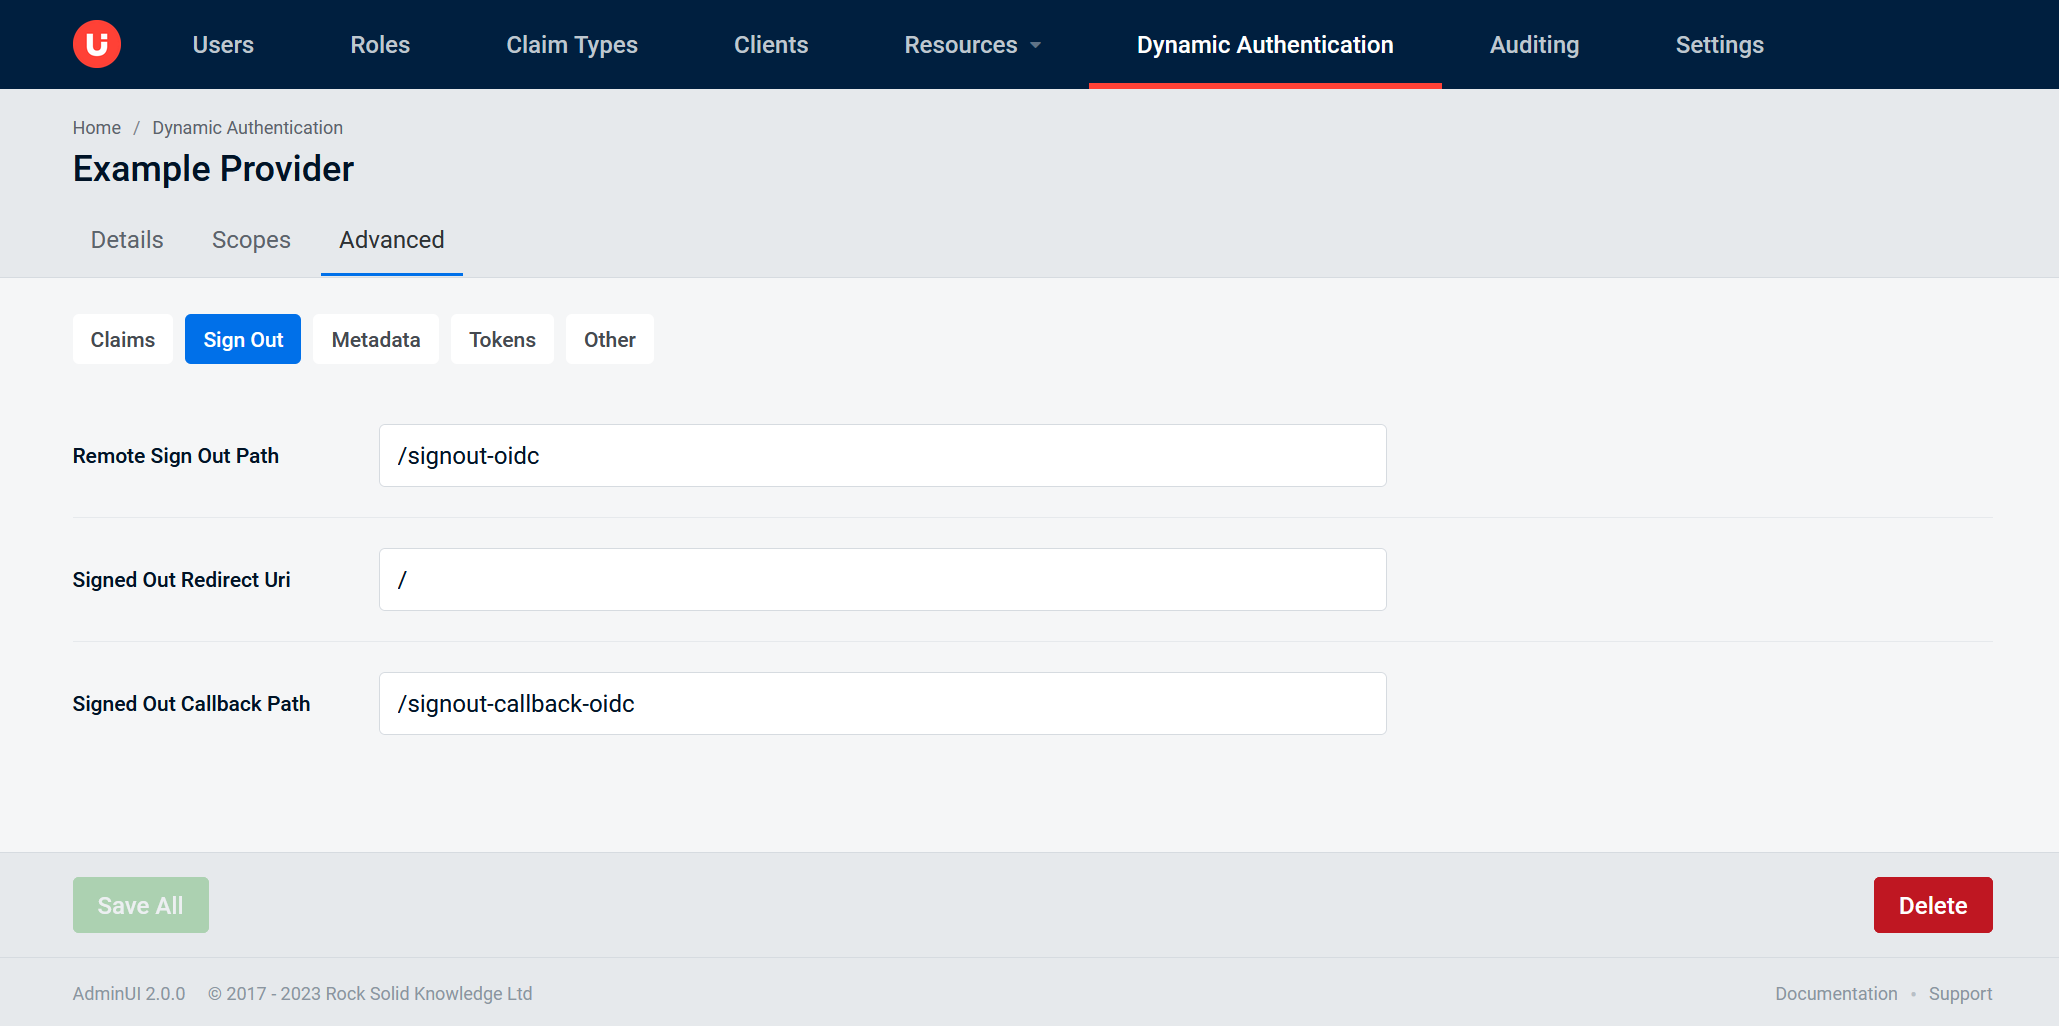Viewport: 2059px width, 1026px height.
Task: Click Dynamic Authentication breadcrumb link
Action: click(x=247, y=128)
